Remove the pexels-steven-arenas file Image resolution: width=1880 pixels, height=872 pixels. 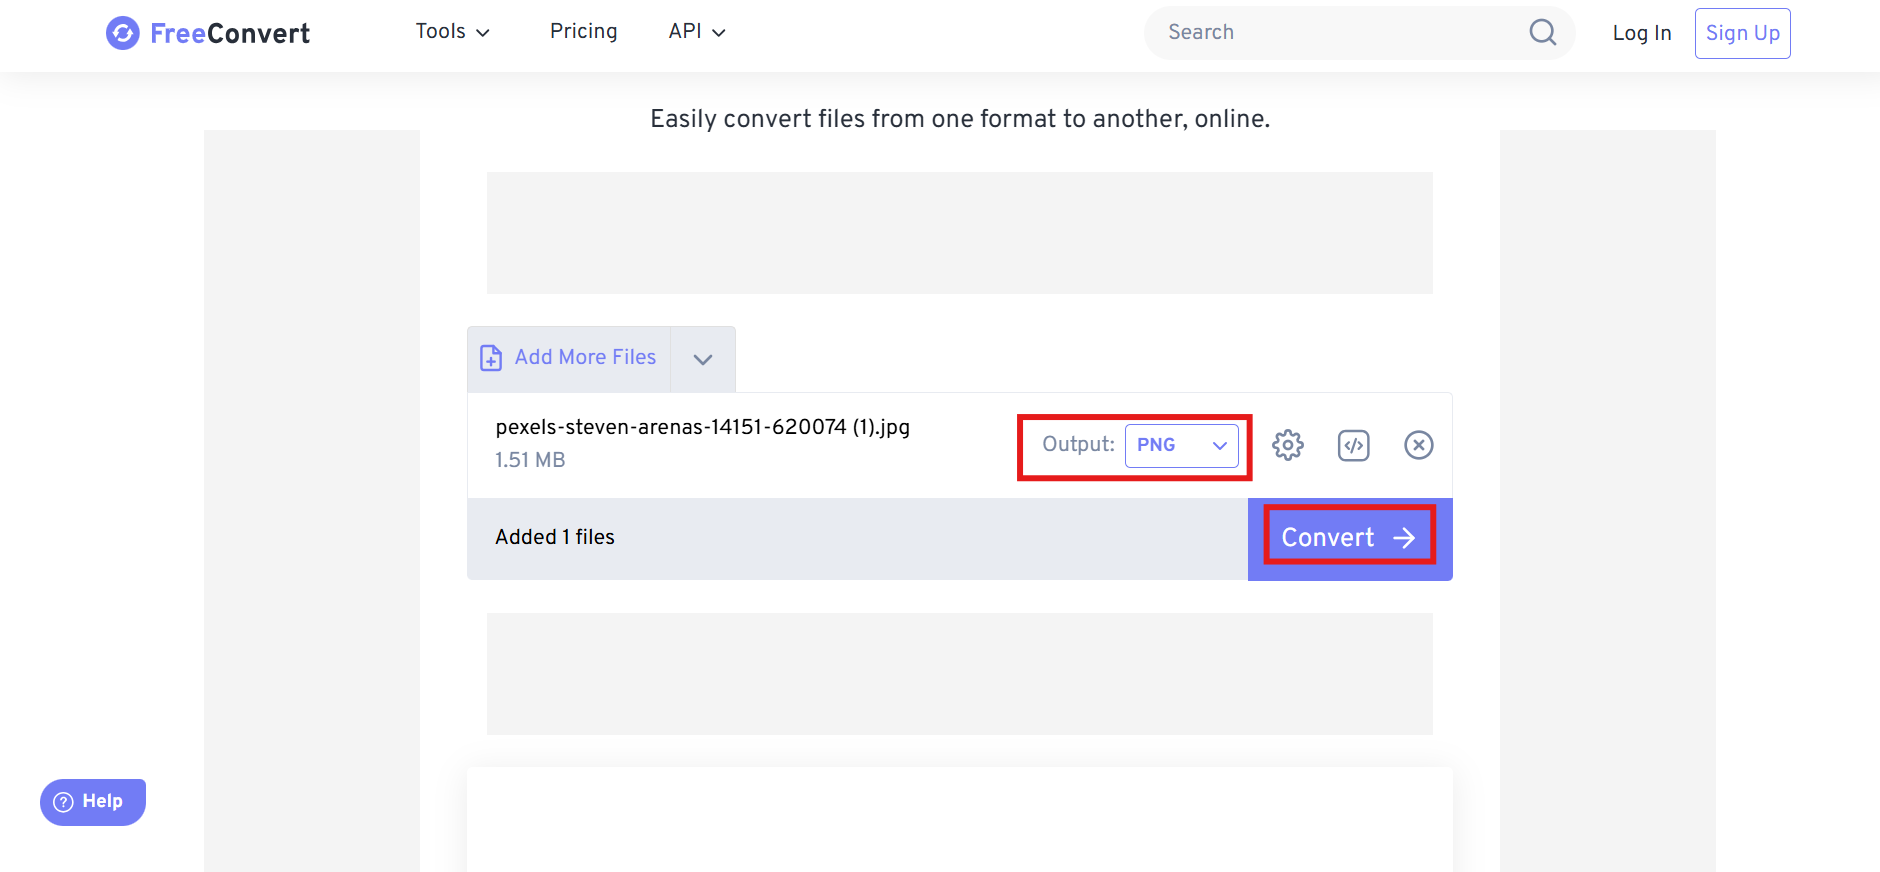(x=1418, y=445)
